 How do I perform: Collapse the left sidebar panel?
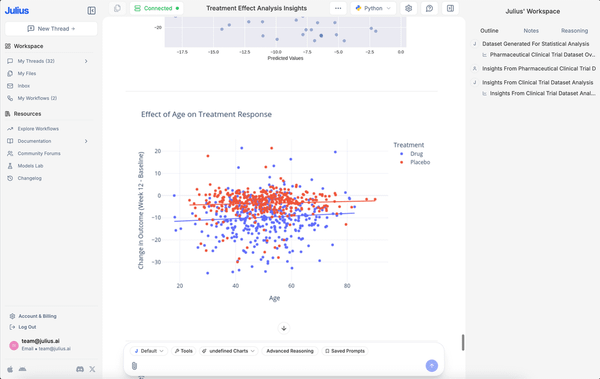point(91,10)
